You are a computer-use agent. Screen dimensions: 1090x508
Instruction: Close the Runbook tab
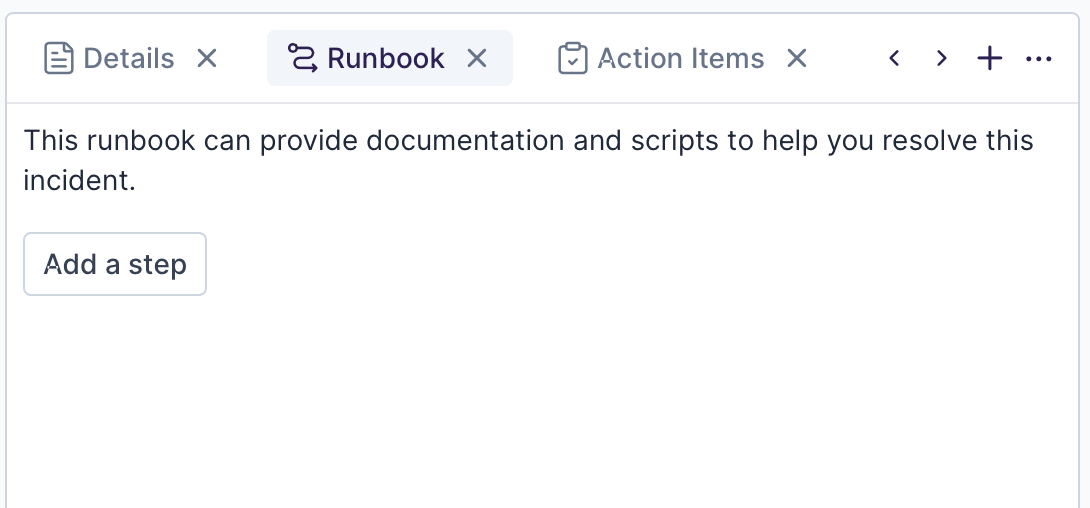click(478, 59)
